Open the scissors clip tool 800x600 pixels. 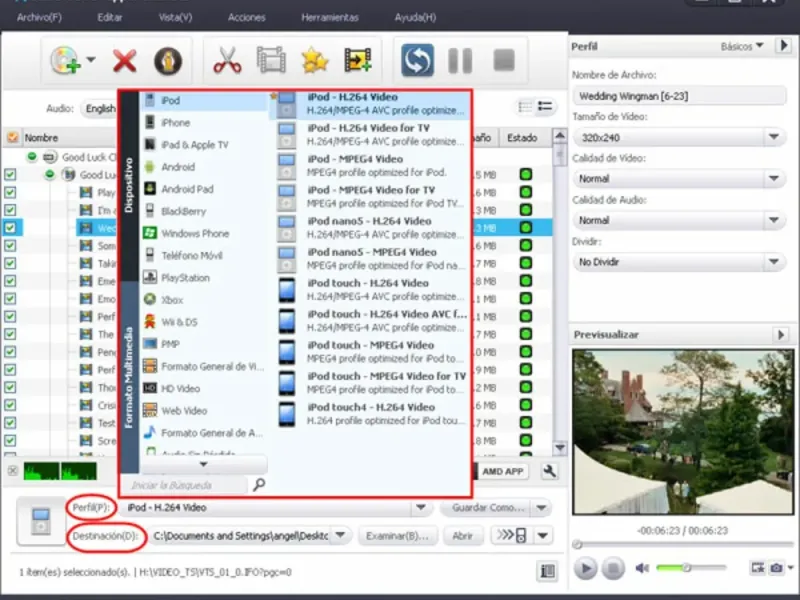227,60
